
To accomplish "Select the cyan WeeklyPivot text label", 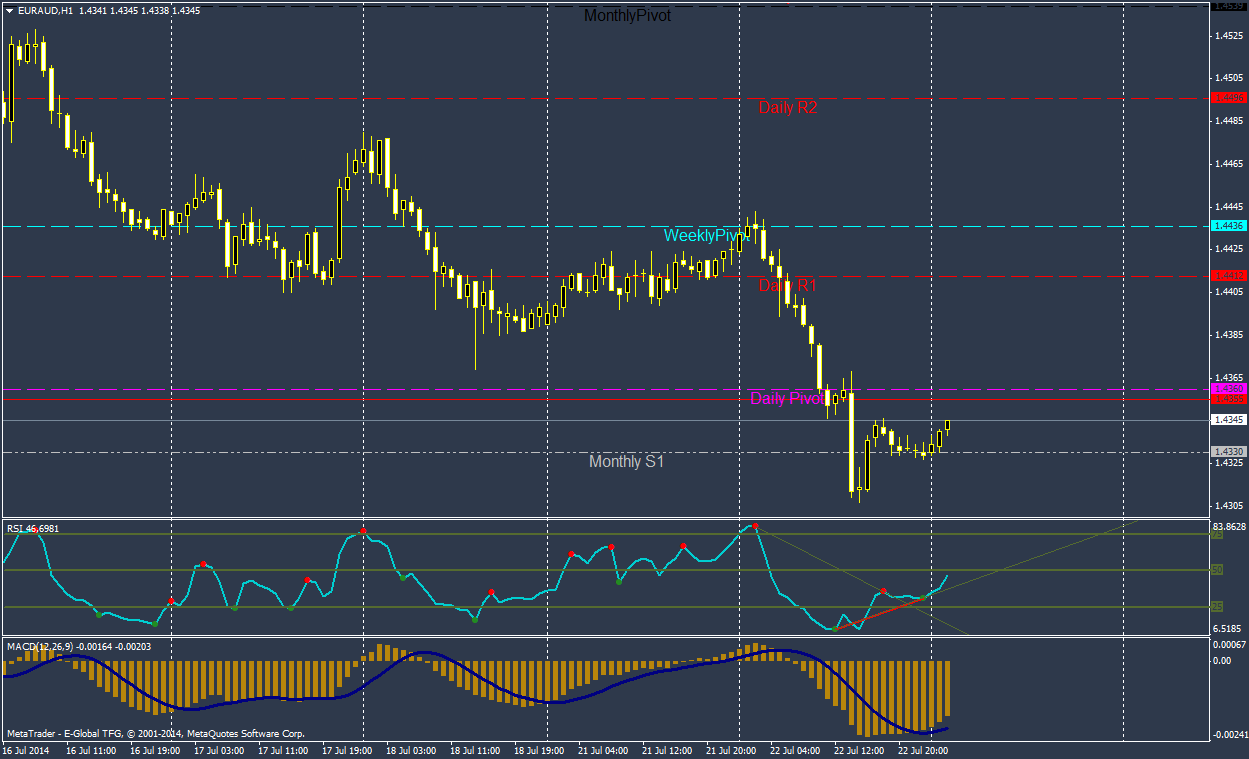I will point(705,235).
